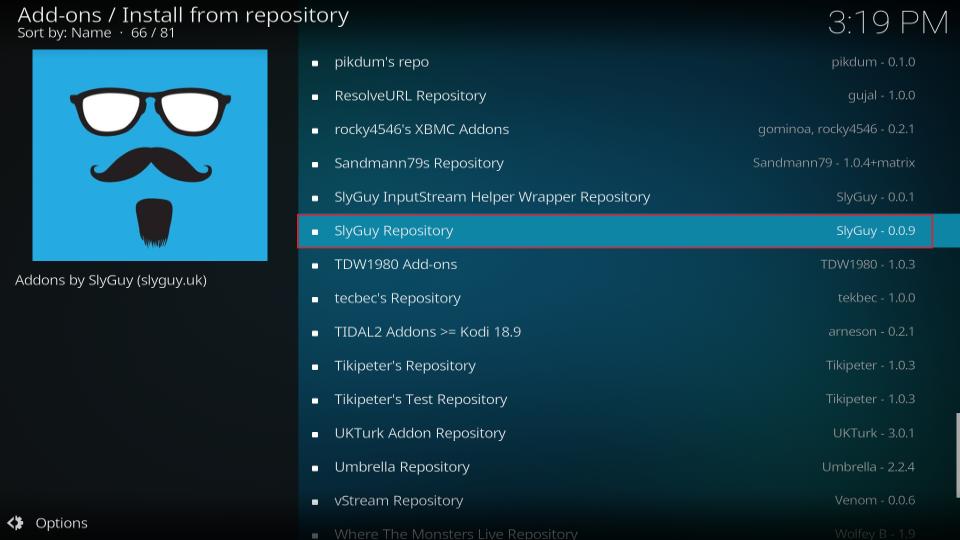Click the Sort by: Name label
This screenshot has width=960, height=540.
[x=64, y=33]
